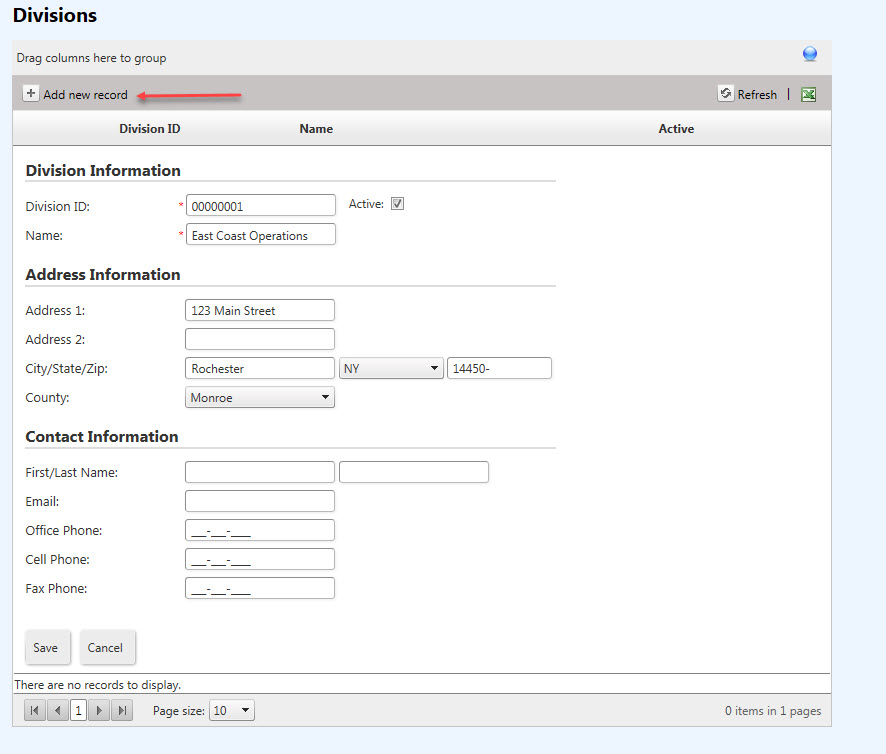Toggle the Active checkbox
The image size is (886, 754).
tap(397, 204)
